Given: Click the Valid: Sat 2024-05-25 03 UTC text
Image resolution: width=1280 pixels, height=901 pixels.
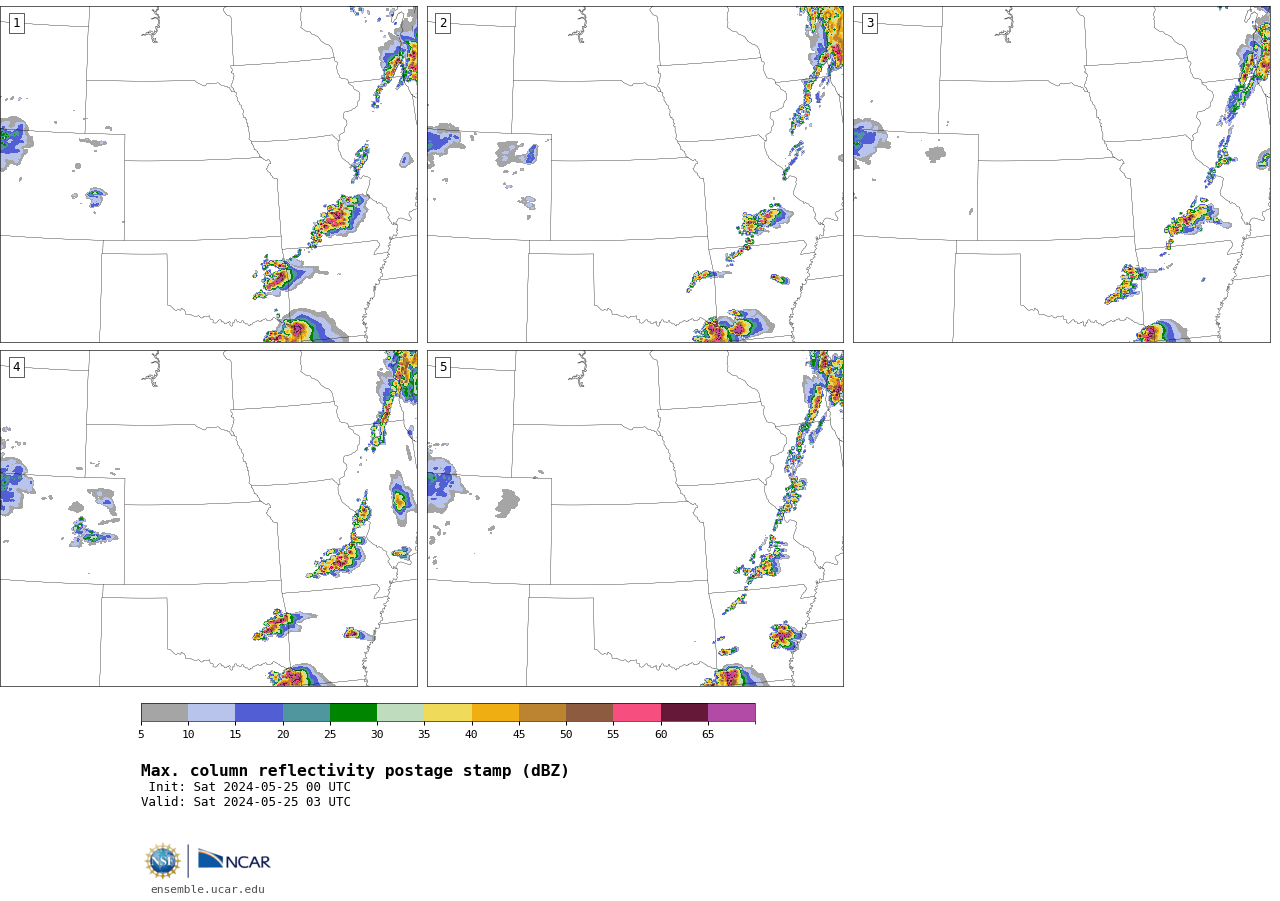Looking at the screenshot, I should [x=246, y=802].
